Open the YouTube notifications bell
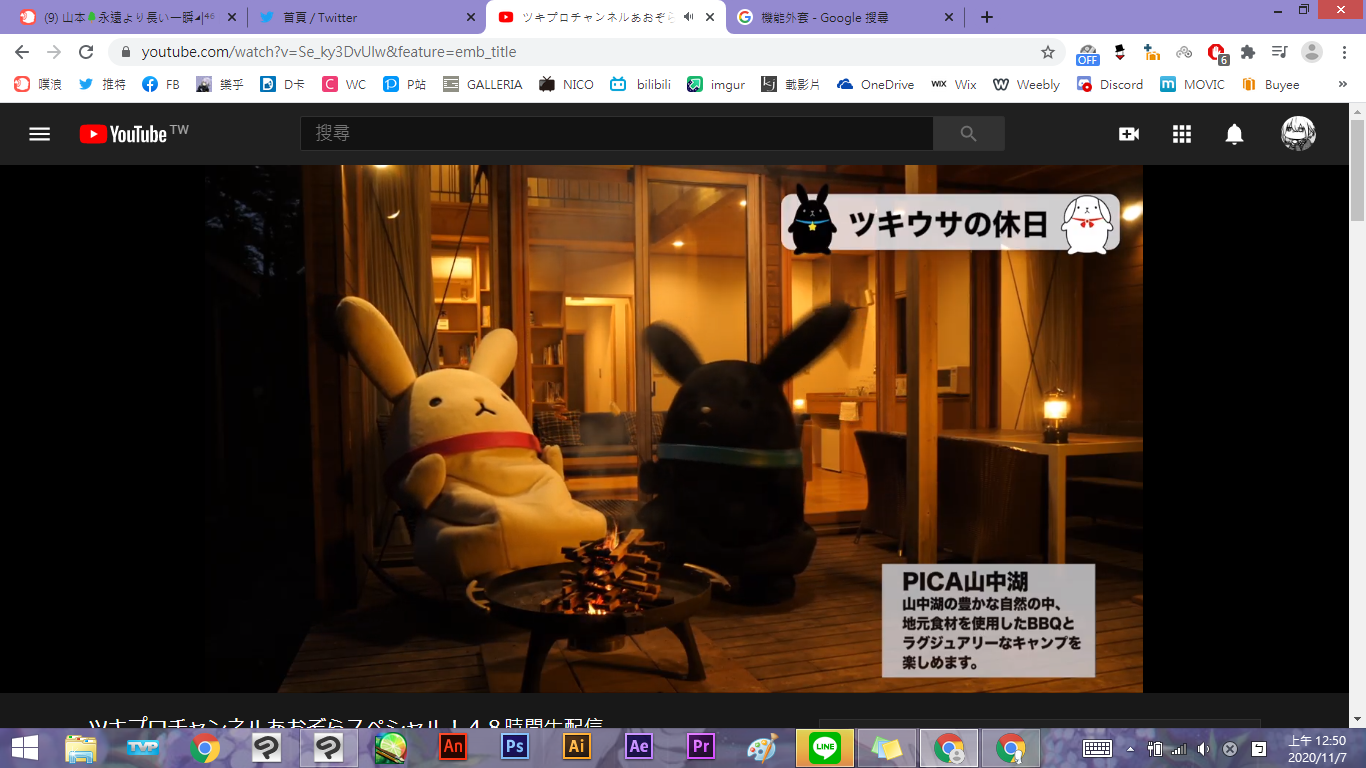The height and width of the screenshot is (768, 1366). coord(1235,134)
